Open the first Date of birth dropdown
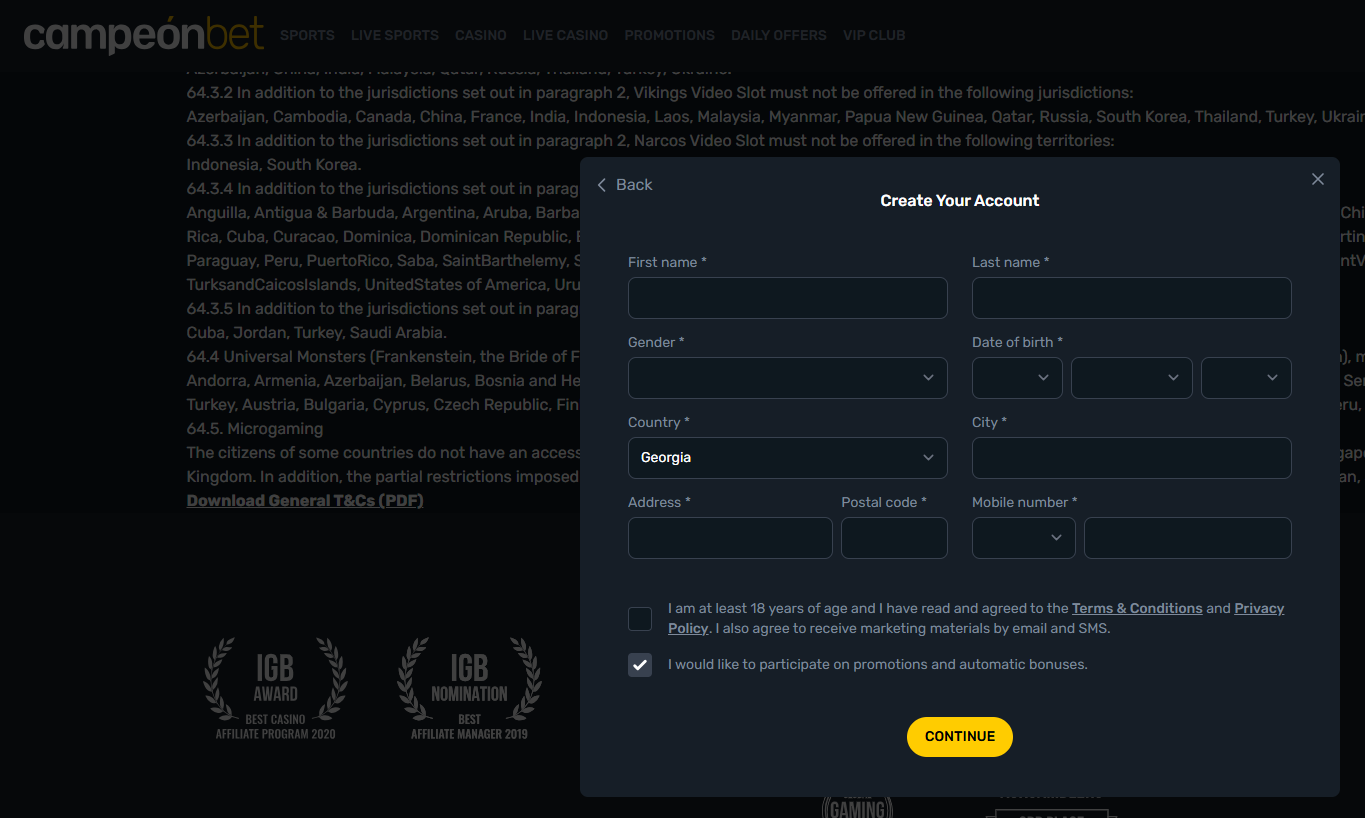Viewport: 1365px width, 818px height. point(1016,378)
